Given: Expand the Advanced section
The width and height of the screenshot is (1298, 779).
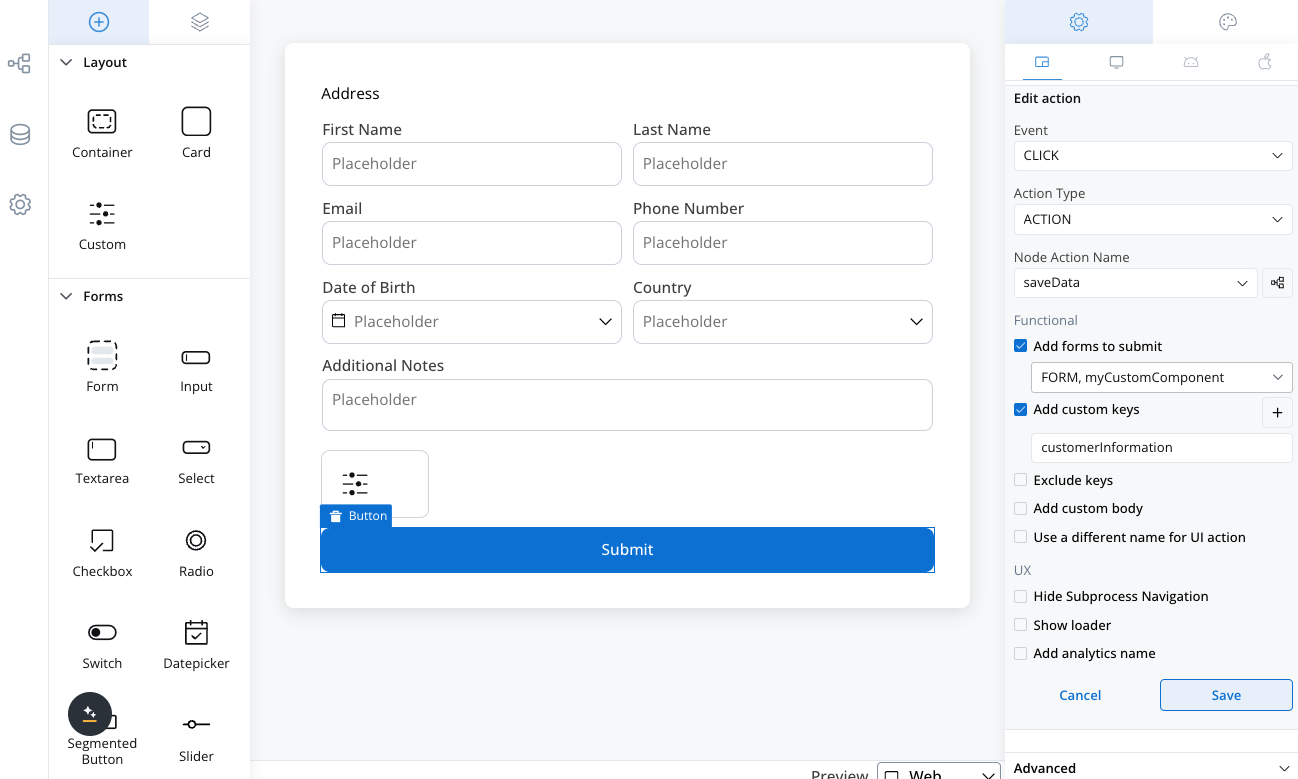Looking at the screenshot, I should [x=1151, y=767].
